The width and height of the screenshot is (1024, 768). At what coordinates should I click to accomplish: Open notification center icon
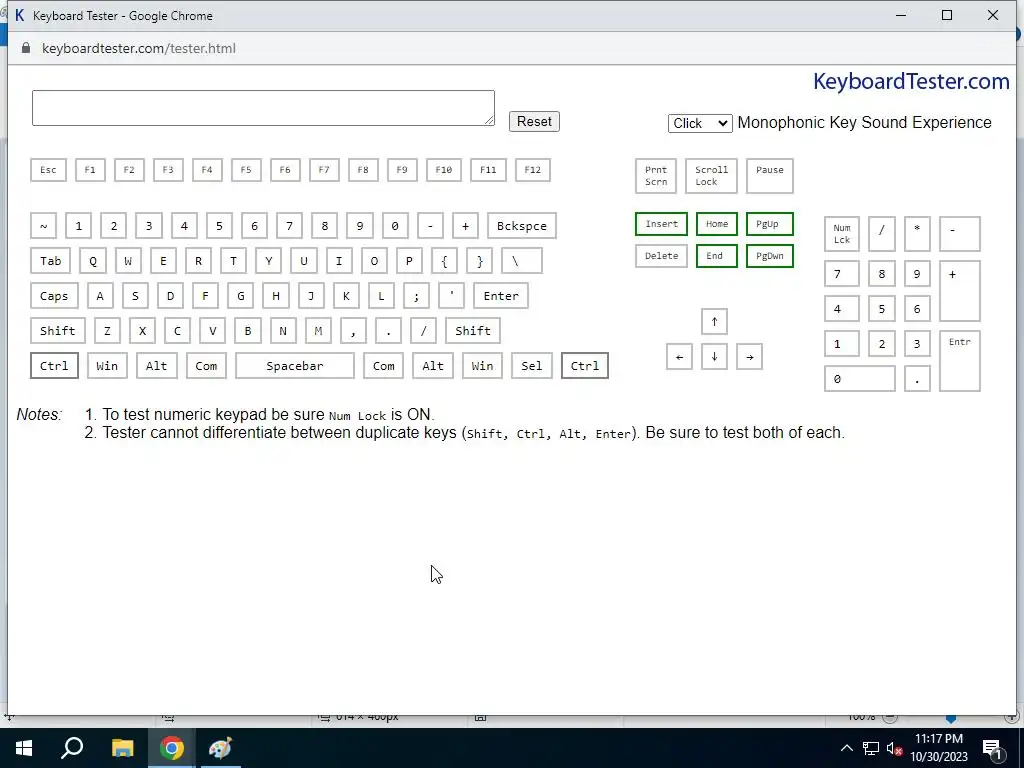[x=992, y=748]
